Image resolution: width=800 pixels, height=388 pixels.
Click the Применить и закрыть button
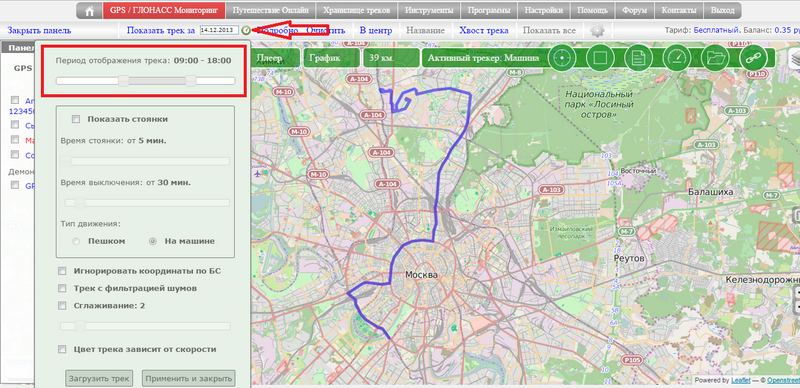[x=188, y=378]
